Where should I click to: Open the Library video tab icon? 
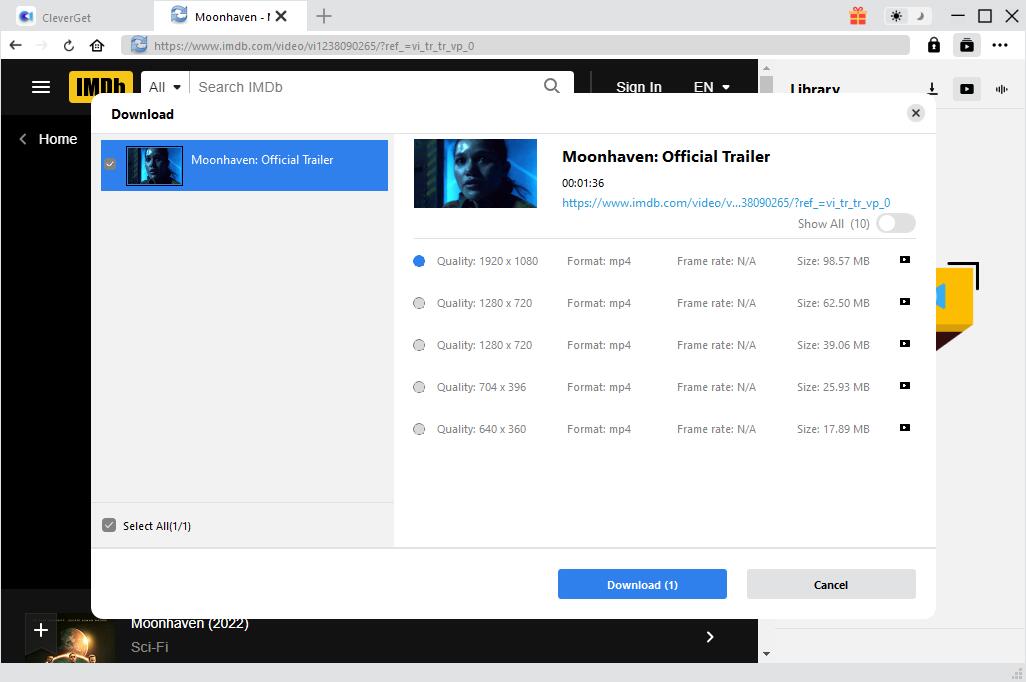tap(966, 89)
